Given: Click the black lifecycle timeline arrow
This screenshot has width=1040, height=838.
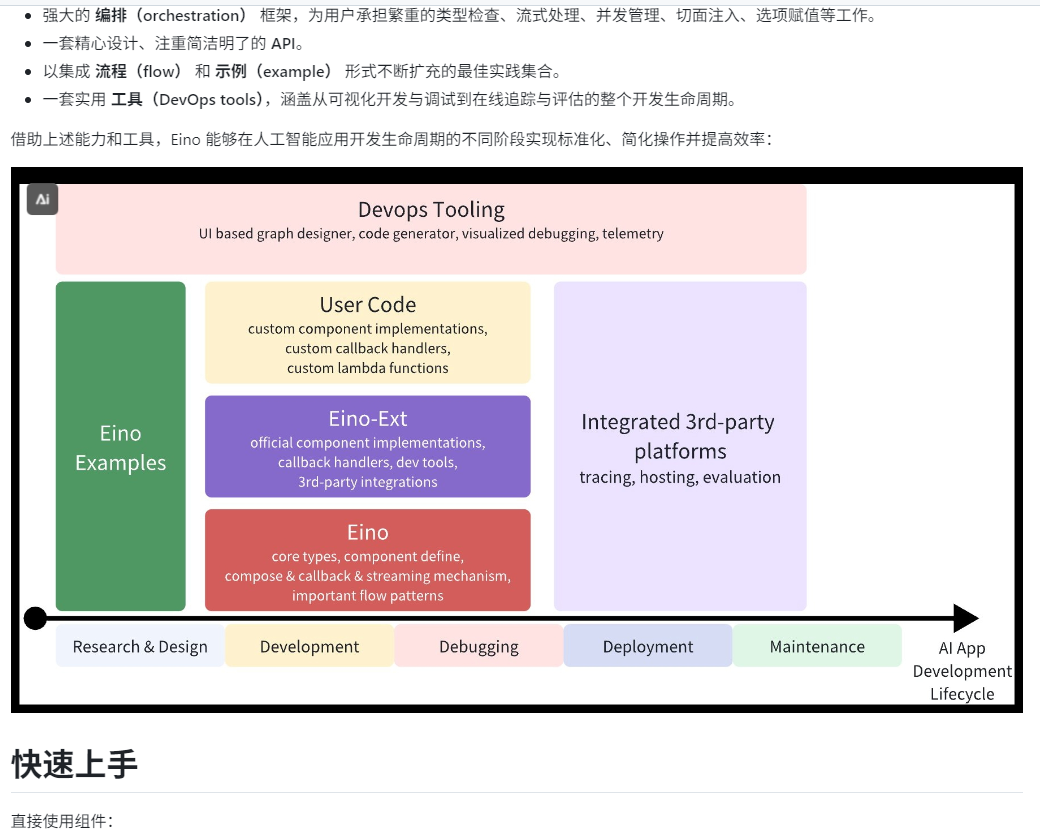Looking at the screenshot, I should click(x=500, y=618).
